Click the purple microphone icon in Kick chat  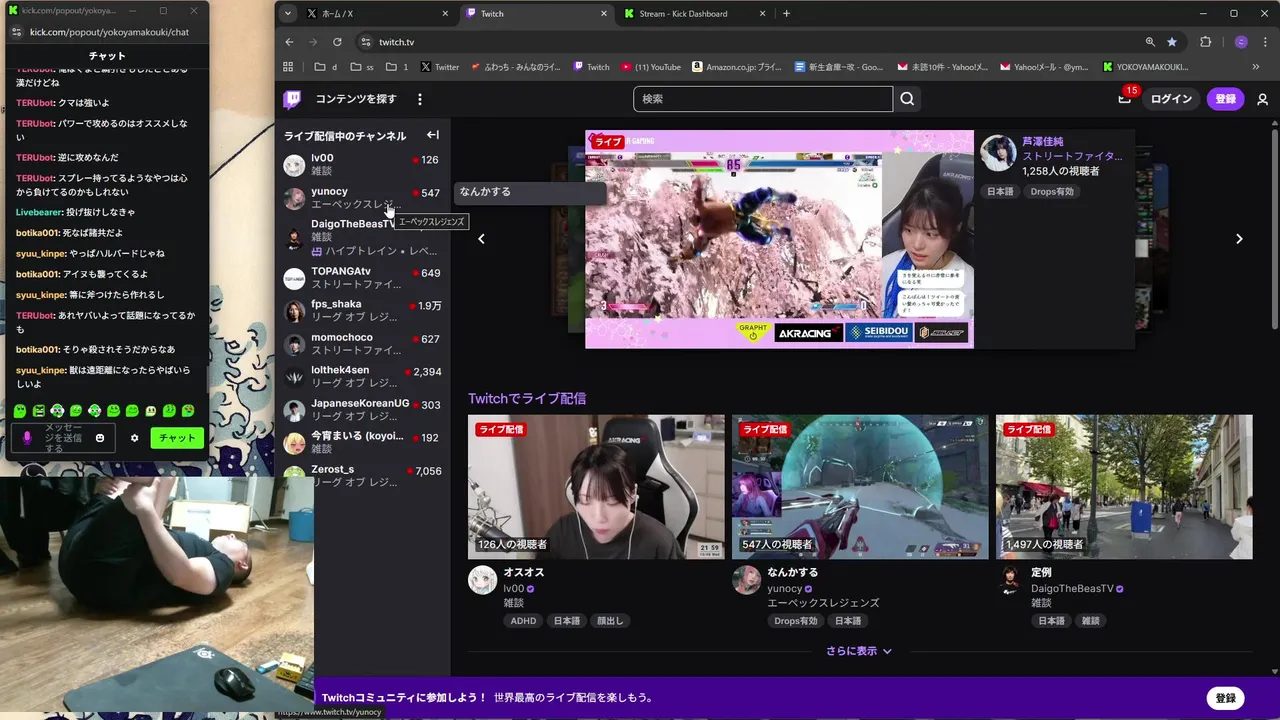(x=28, y=438)
